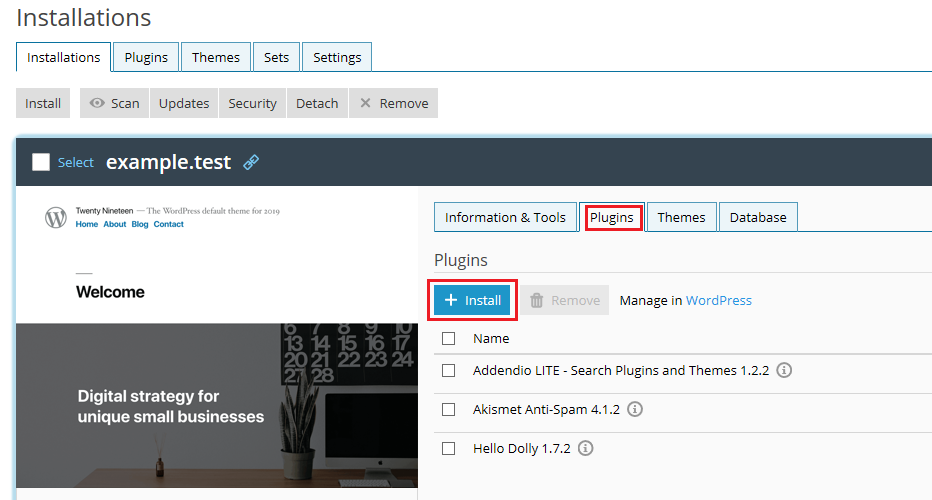This screenshot has height=500, width=932.
Task: Click the info icon next to Hello Dolly
Action: (x=585, y=448)
